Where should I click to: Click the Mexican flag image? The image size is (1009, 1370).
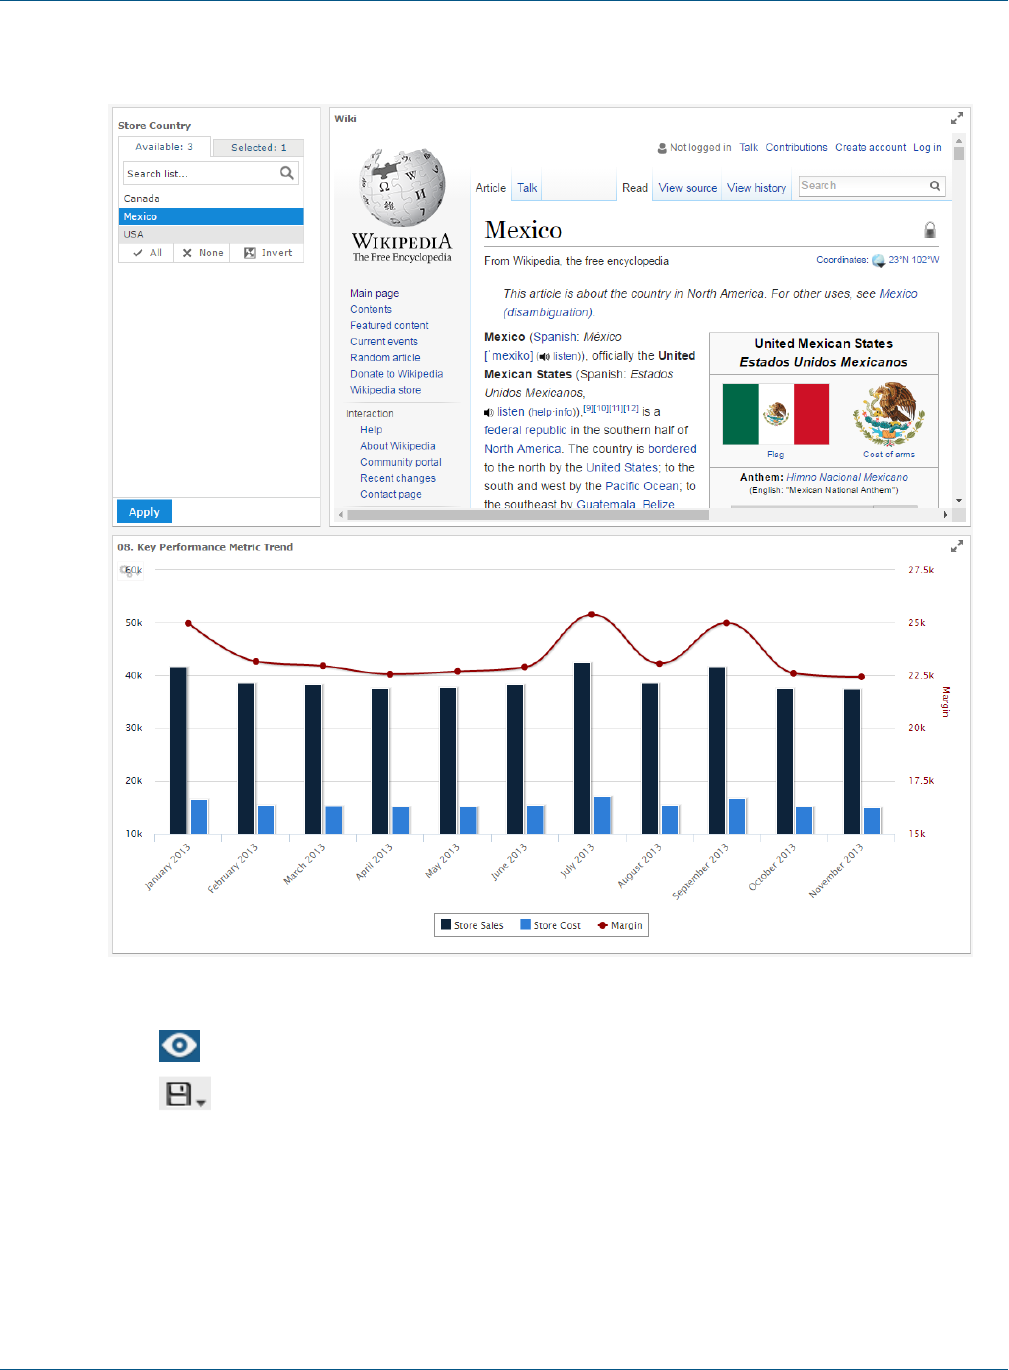[x=776, y=414]
